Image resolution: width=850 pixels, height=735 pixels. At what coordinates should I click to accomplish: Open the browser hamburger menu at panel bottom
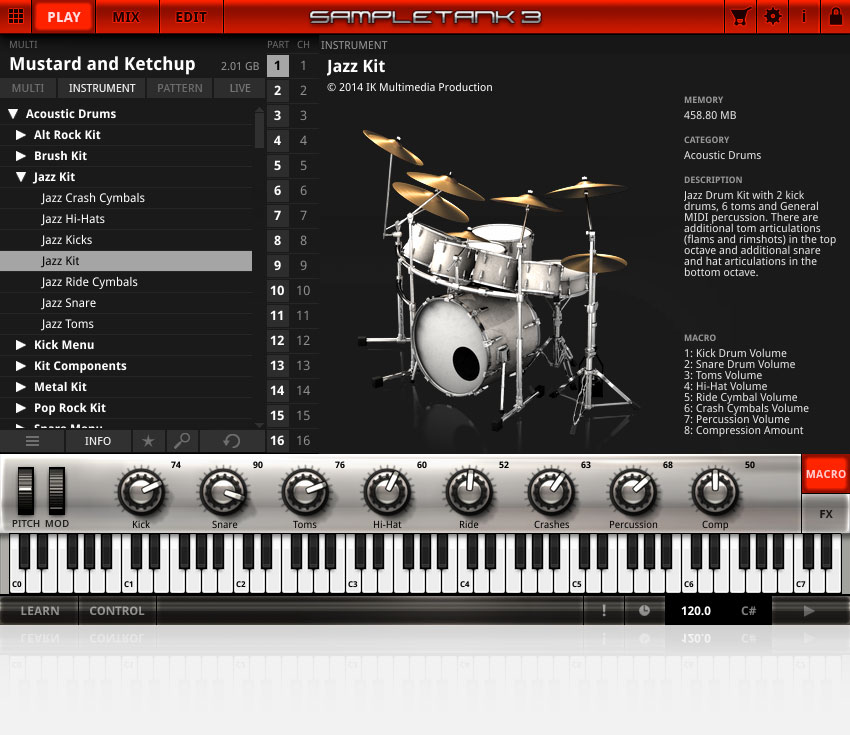tap(31, 441)
